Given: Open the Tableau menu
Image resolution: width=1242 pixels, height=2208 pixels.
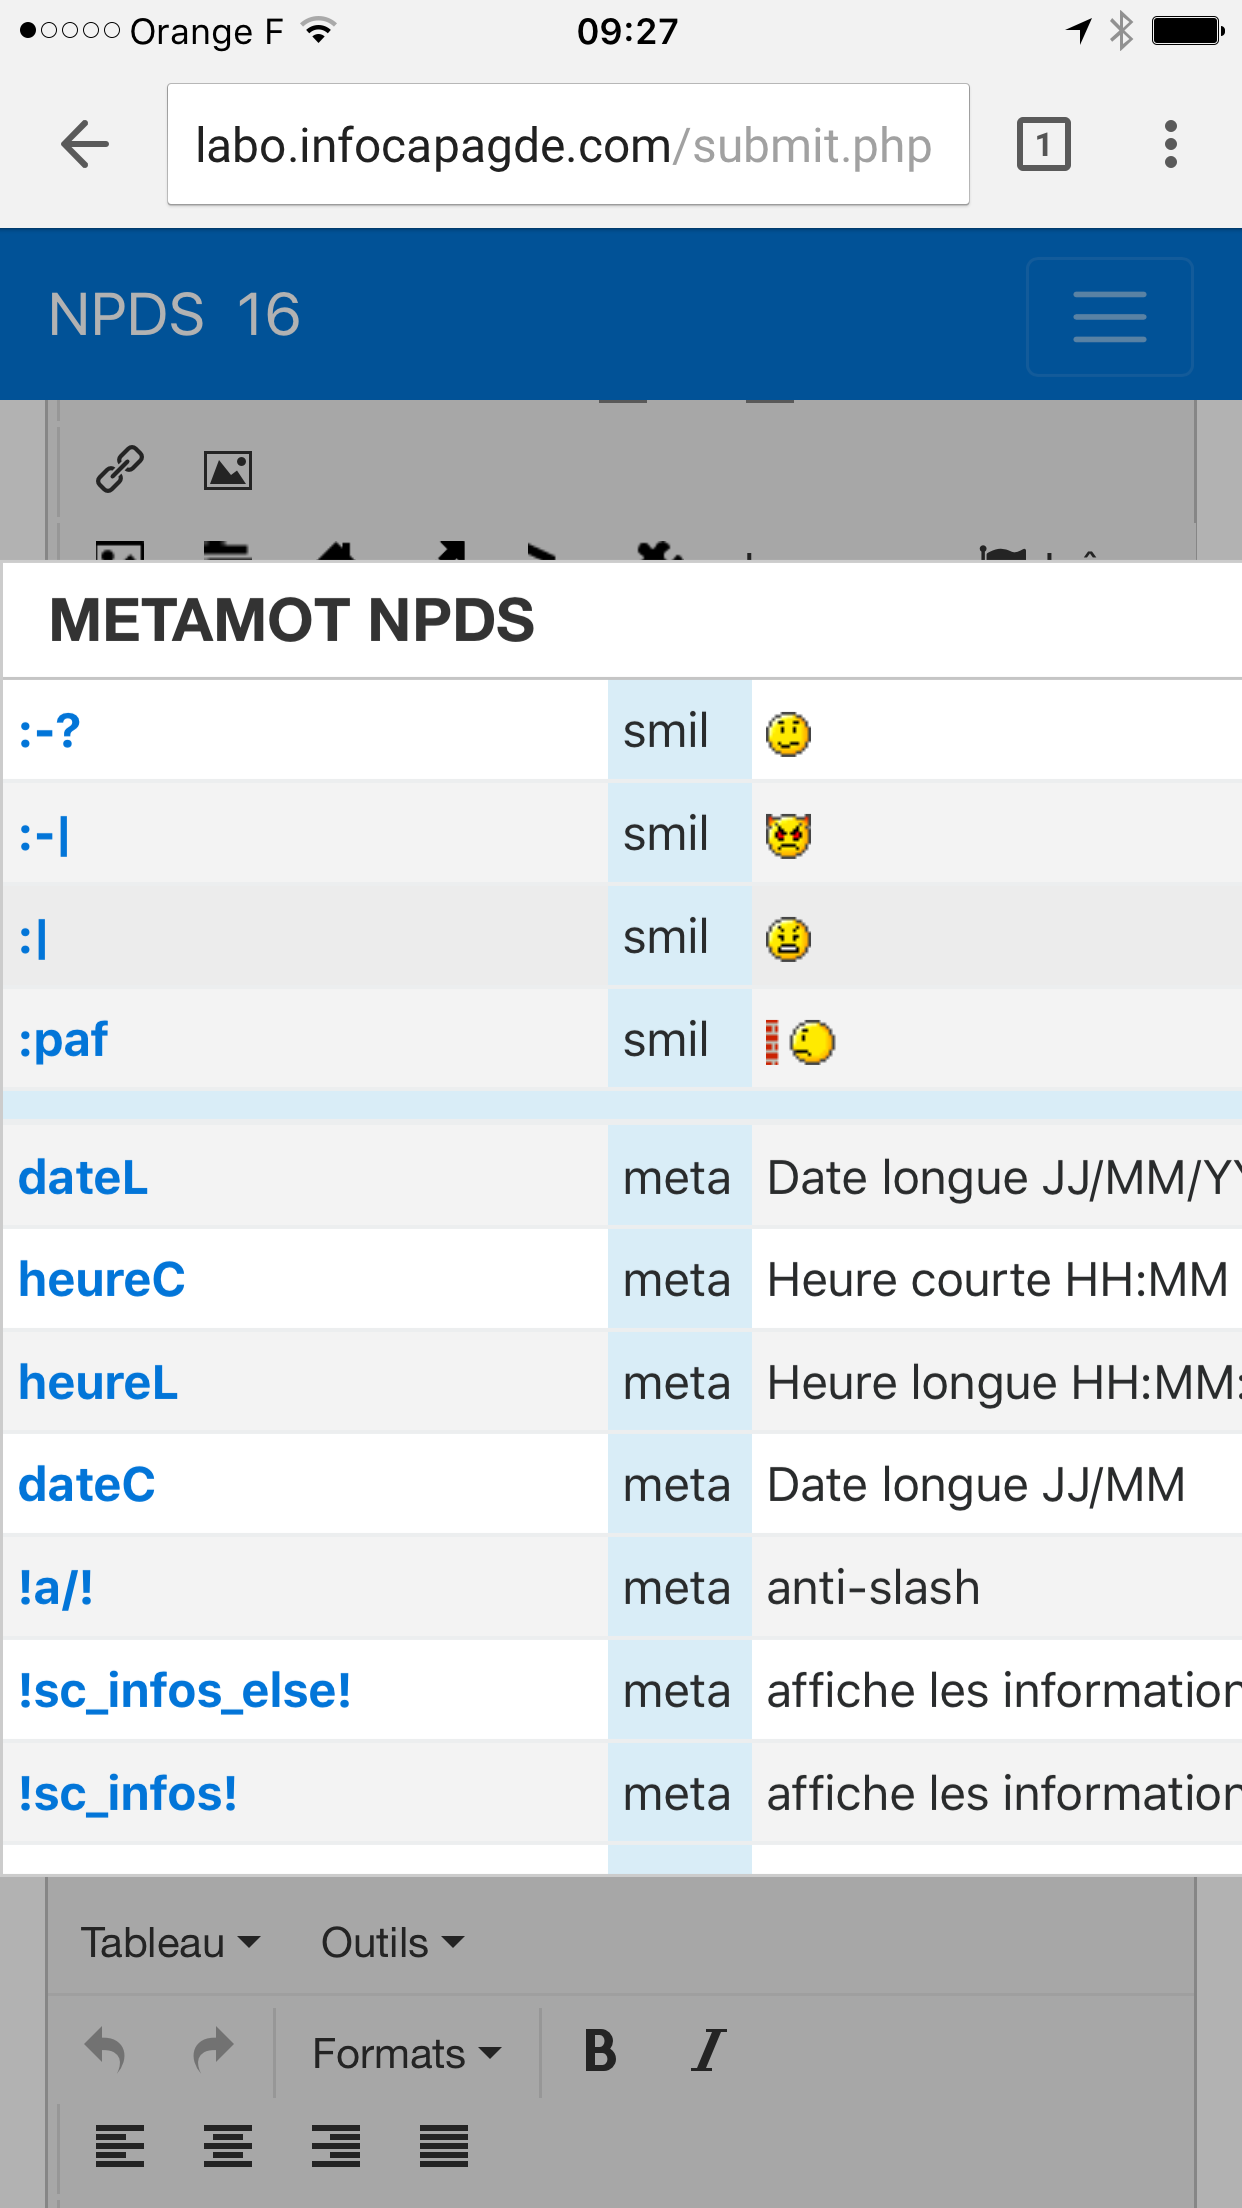Looking at the screenshot, I should pyautogui.click(x=170, y=1942).
